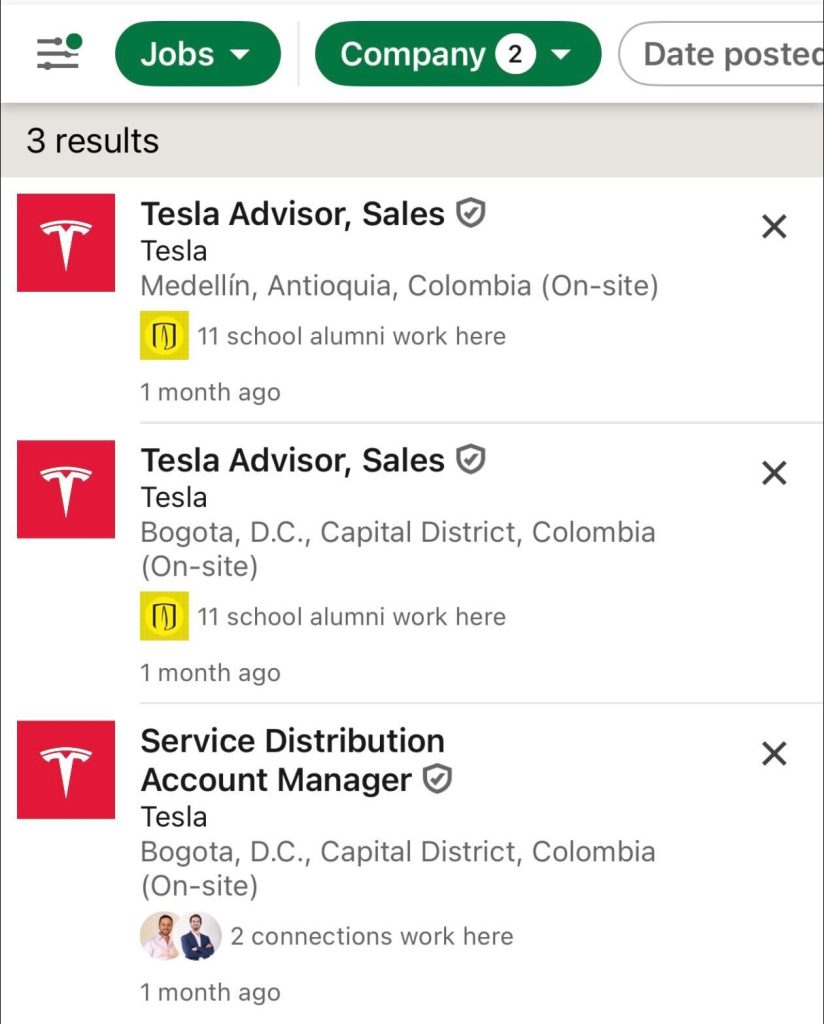Click Tesla logo on Medellín Sales listing

tap(66, 243)
